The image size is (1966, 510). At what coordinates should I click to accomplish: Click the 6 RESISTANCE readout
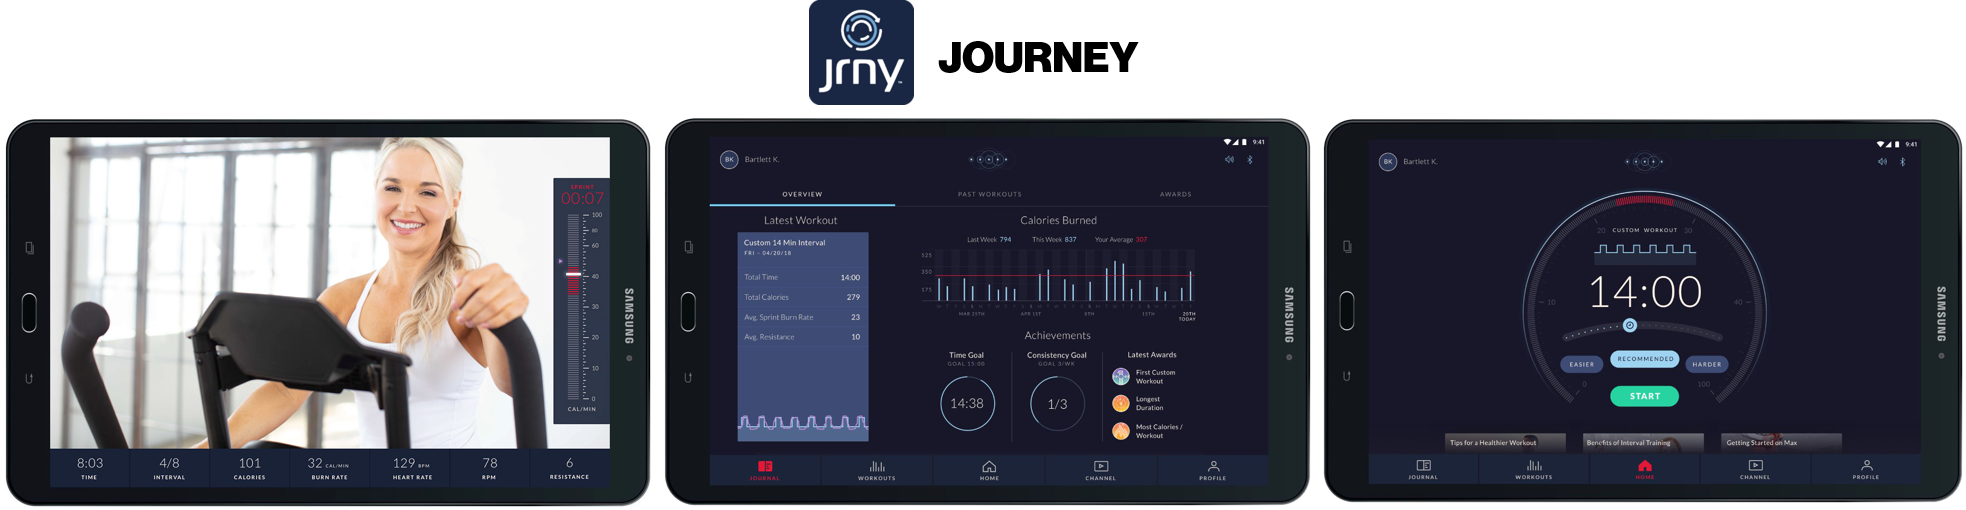click(x=570, y=468)
